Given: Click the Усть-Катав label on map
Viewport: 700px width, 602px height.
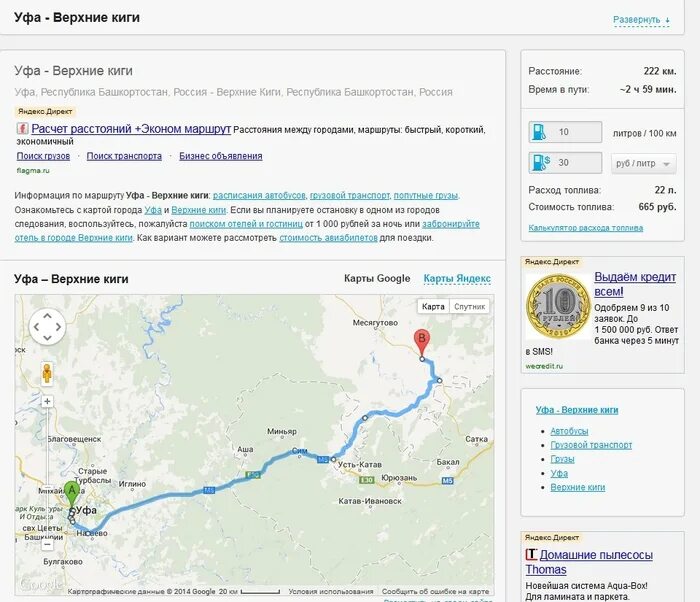Looking at the screenshot, I should [x=360, y=464].
